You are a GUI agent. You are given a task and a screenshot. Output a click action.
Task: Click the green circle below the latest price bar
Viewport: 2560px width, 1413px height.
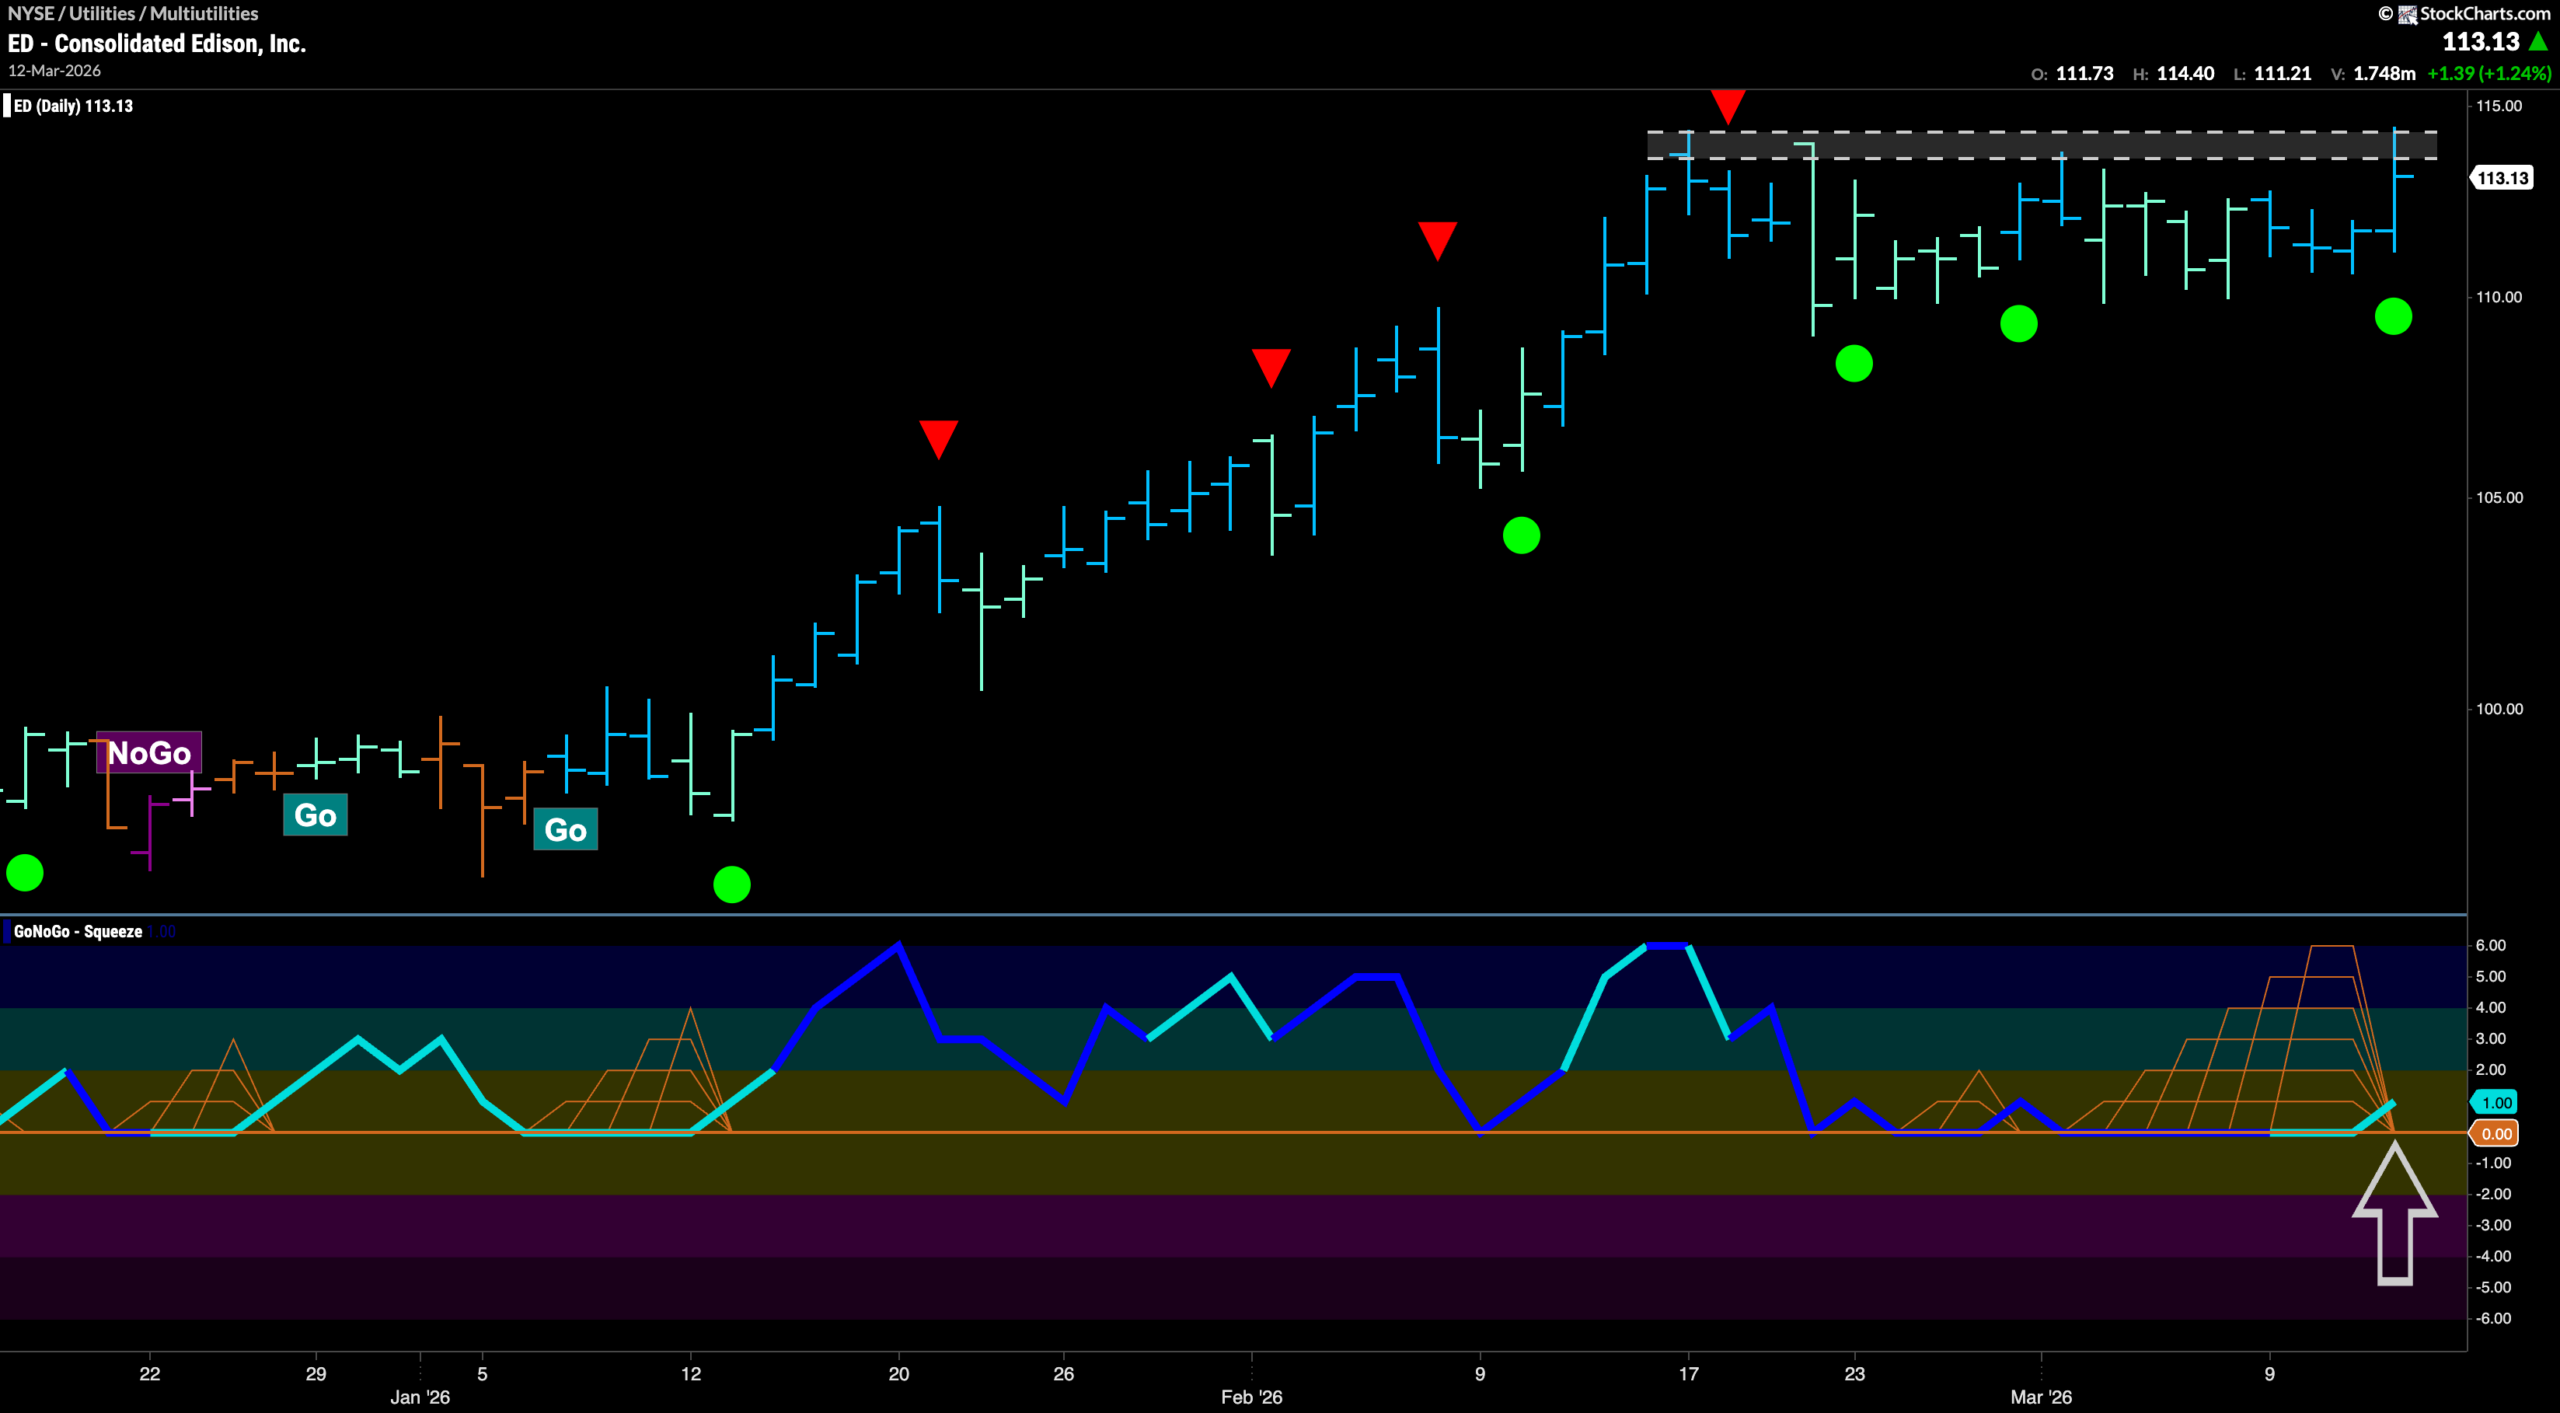[2393, 317]
